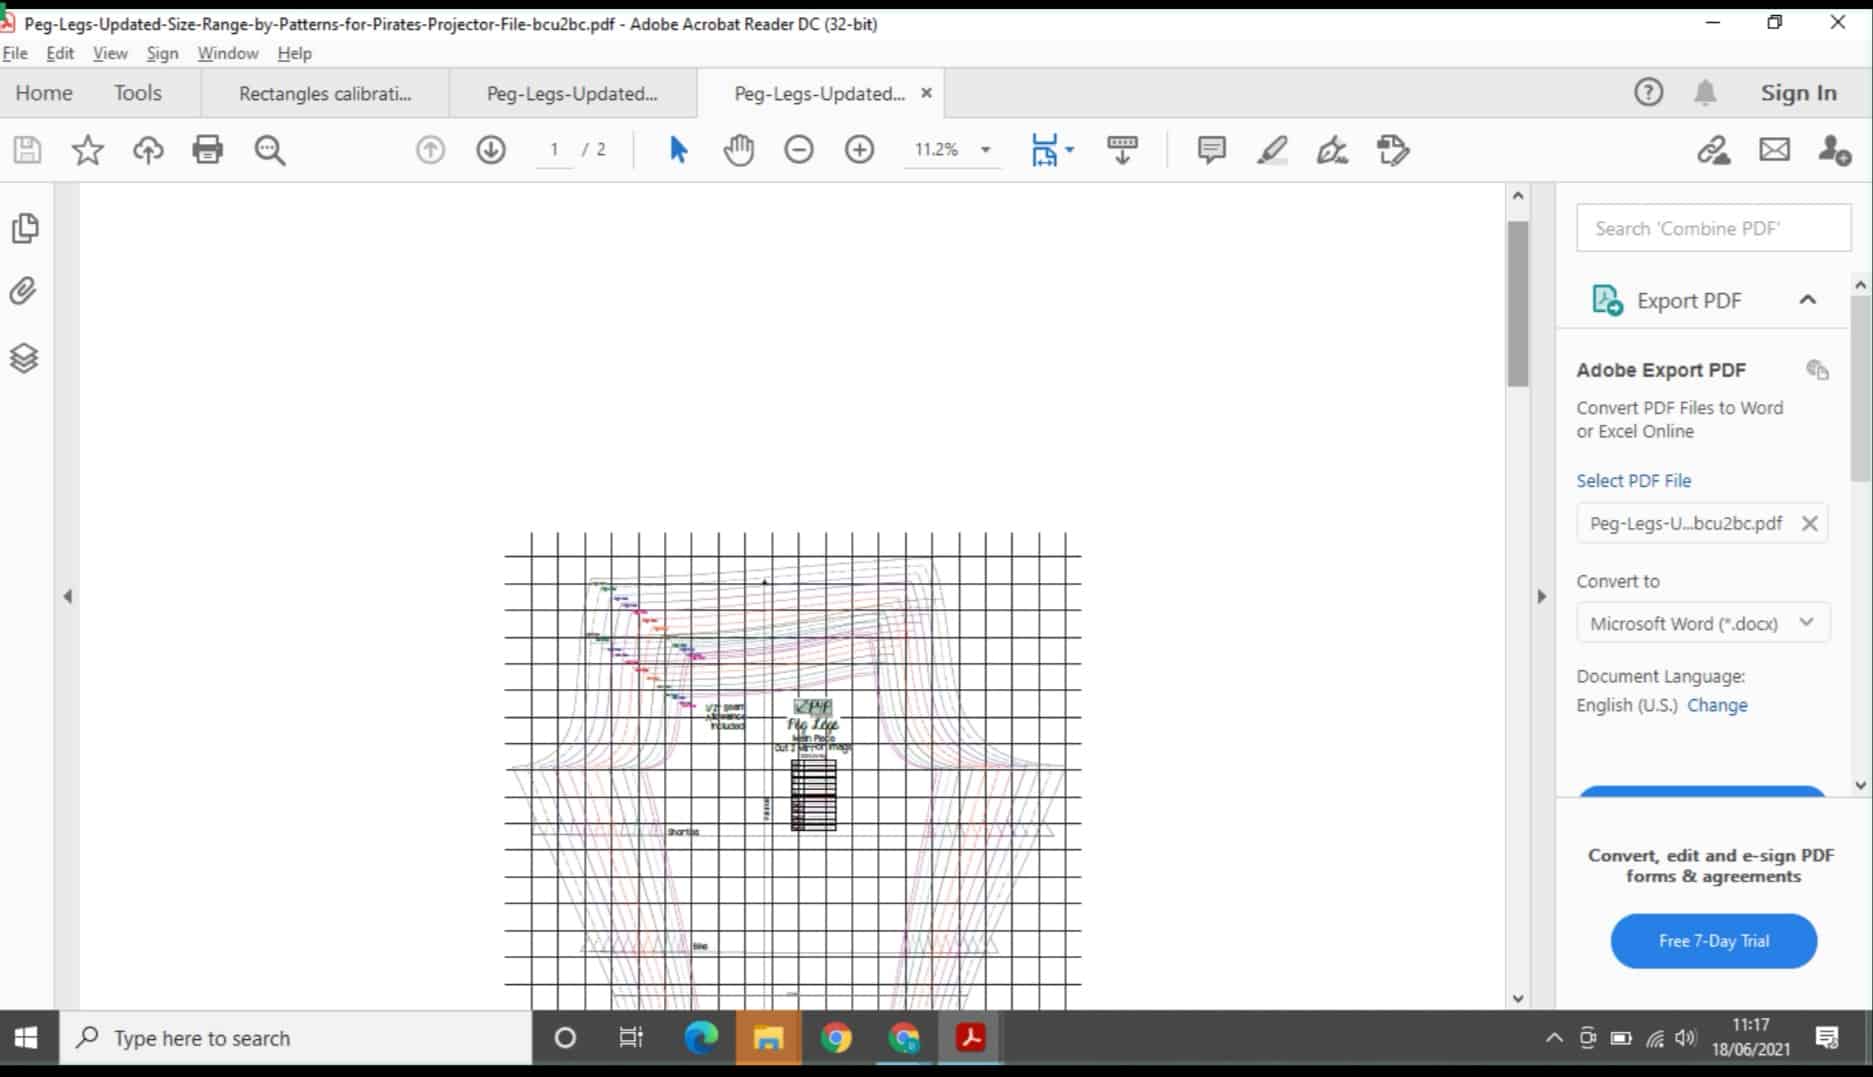Open the zoom level dropdown

click(x=985, y=150)
